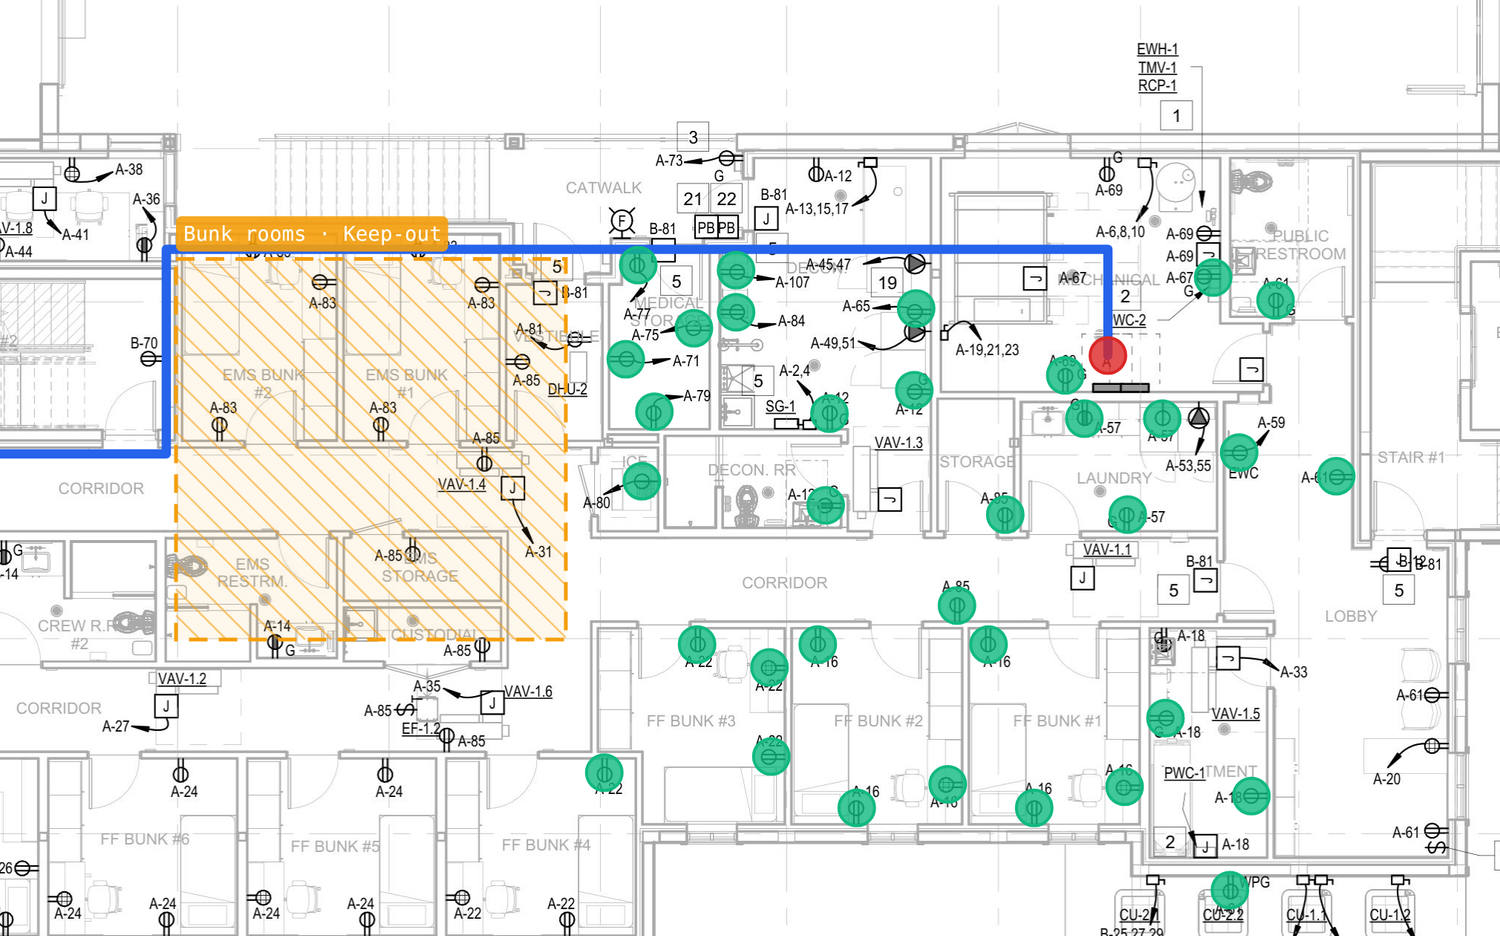
Task: Select the green A-85 marker in the corridor
Action: point(957,605)
